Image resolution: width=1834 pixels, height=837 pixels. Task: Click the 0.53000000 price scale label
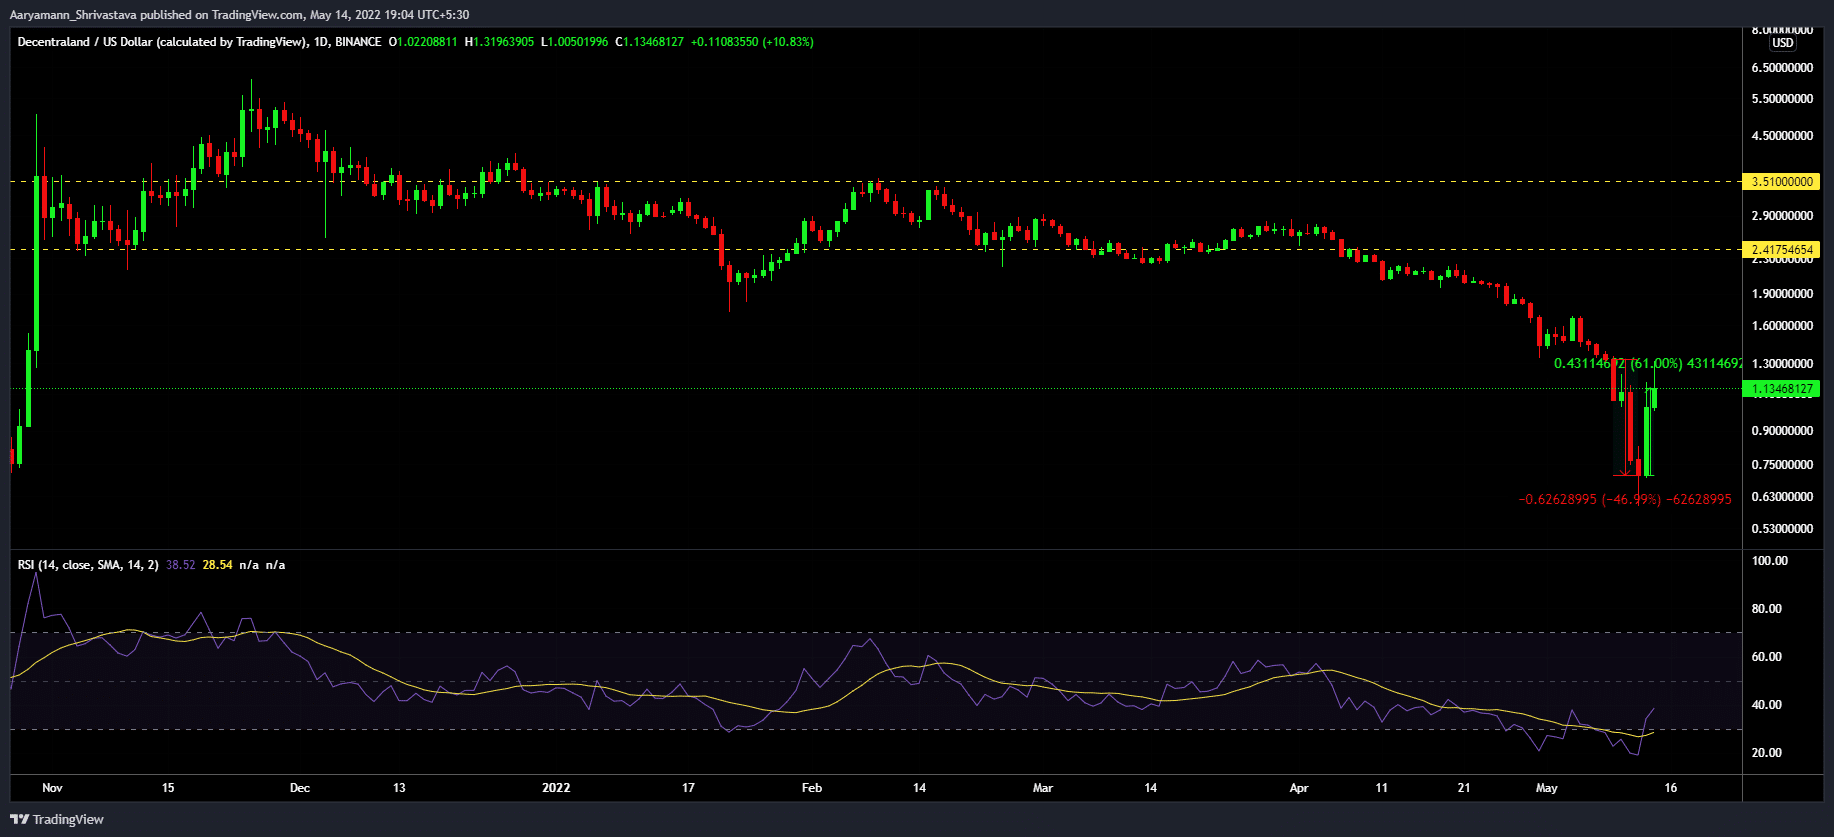click(1782, 529)
